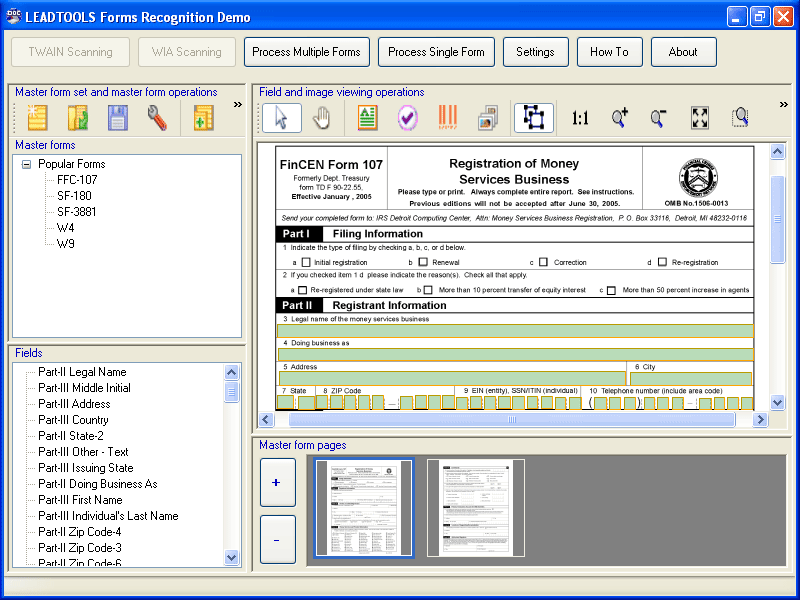Viewport: 800px width, 600px height.
Task: Click the barcode field icon
Action: point(447,118)
